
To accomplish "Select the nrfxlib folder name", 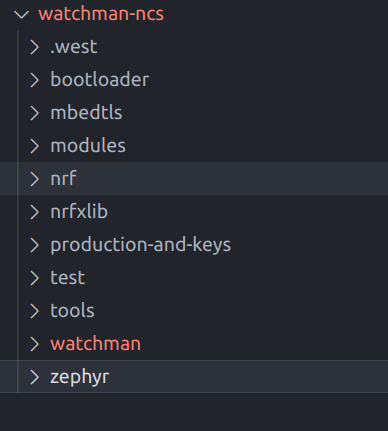I will (79, 212).
